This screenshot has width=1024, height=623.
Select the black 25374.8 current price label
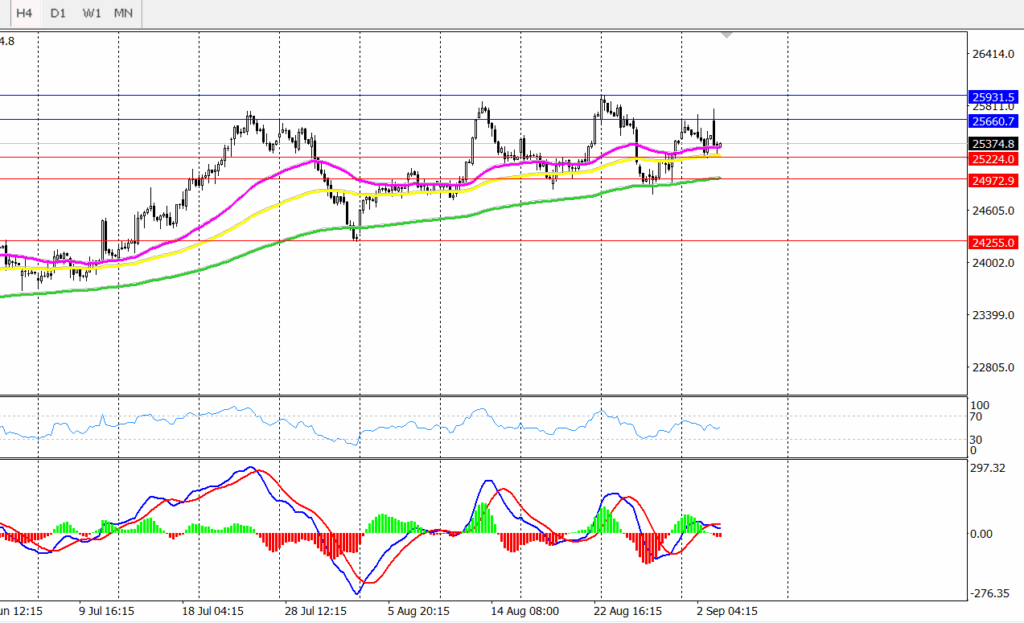993,144
